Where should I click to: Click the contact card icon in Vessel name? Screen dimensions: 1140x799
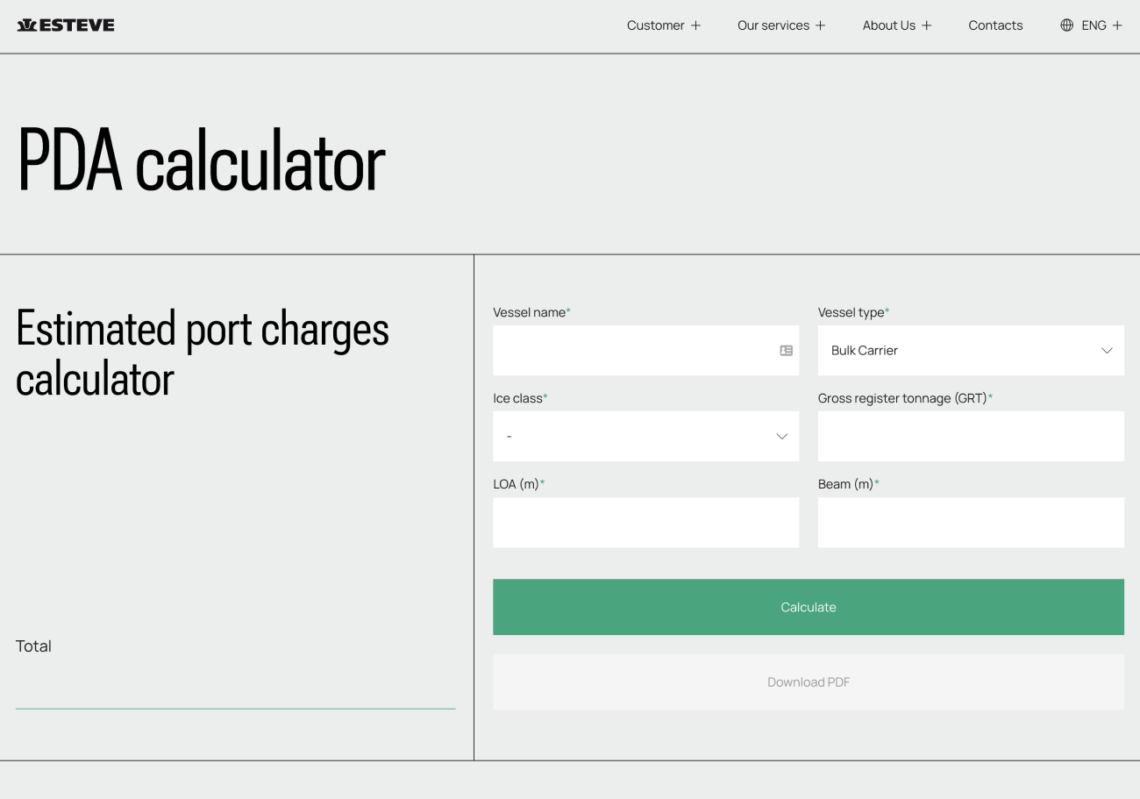(x=786, y=351)
